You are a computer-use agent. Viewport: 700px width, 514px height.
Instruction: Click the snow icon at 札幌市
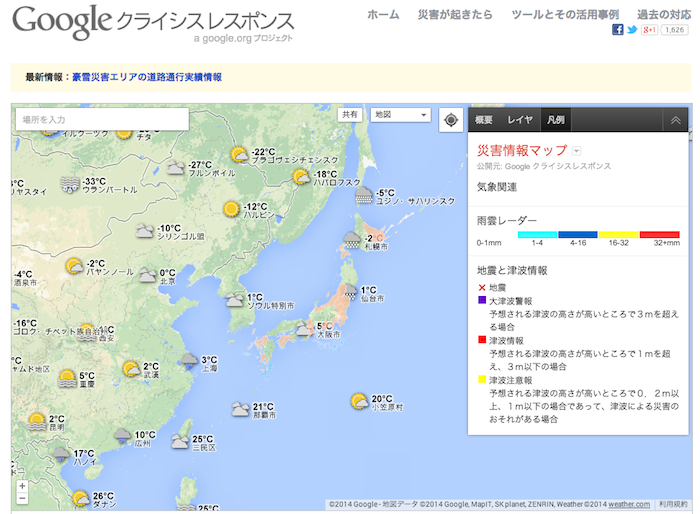point(352,240)
